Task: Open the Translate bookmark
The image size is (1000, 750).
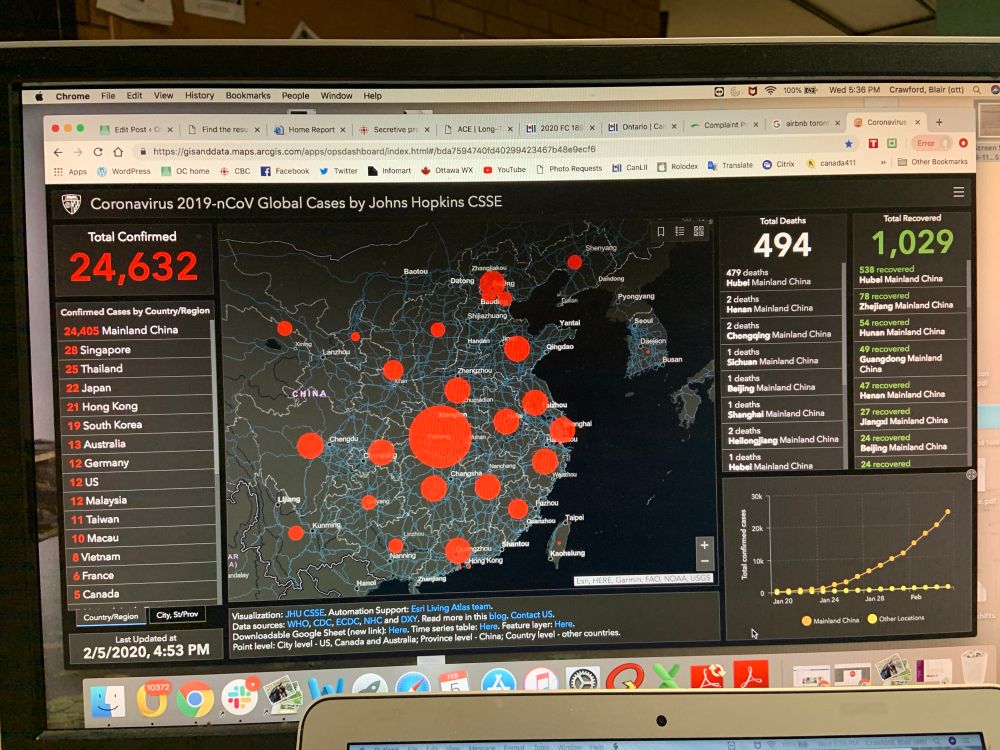Action: [x=730, y=165]
